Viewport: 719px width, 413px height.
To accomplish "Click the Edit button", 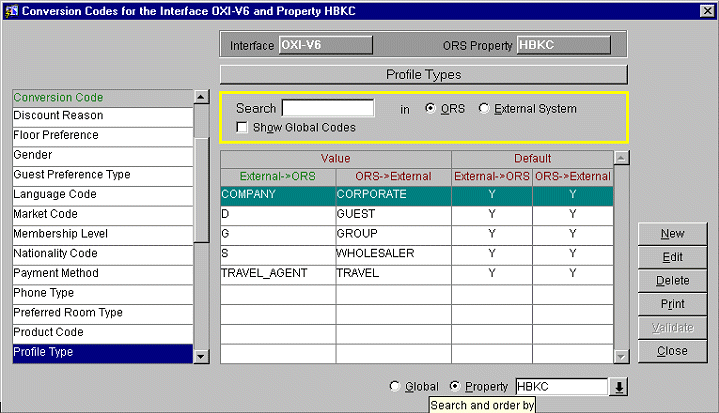I will tap(672, 258).
